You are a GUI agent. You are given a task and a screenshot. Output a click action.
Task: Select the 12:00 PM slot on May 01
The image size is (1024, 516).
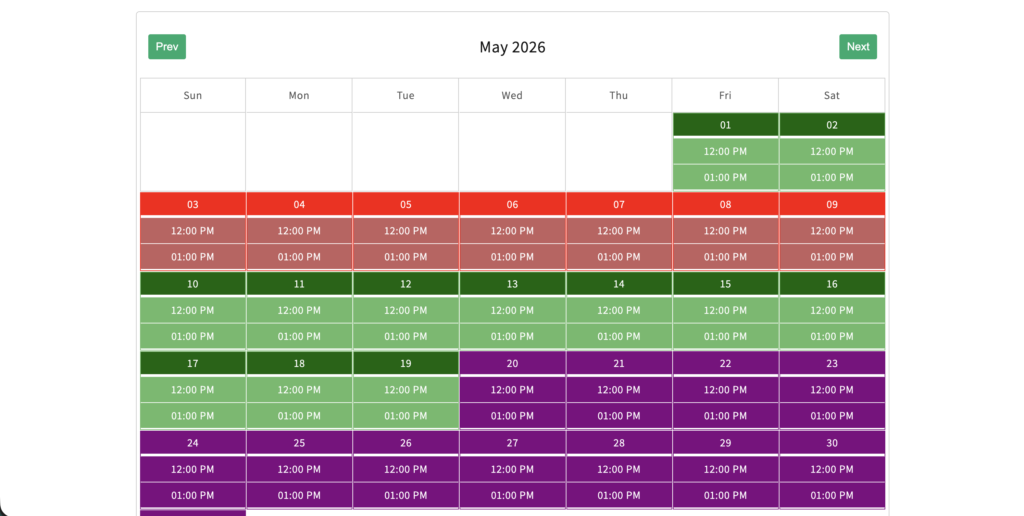click(x=725, y=151)
